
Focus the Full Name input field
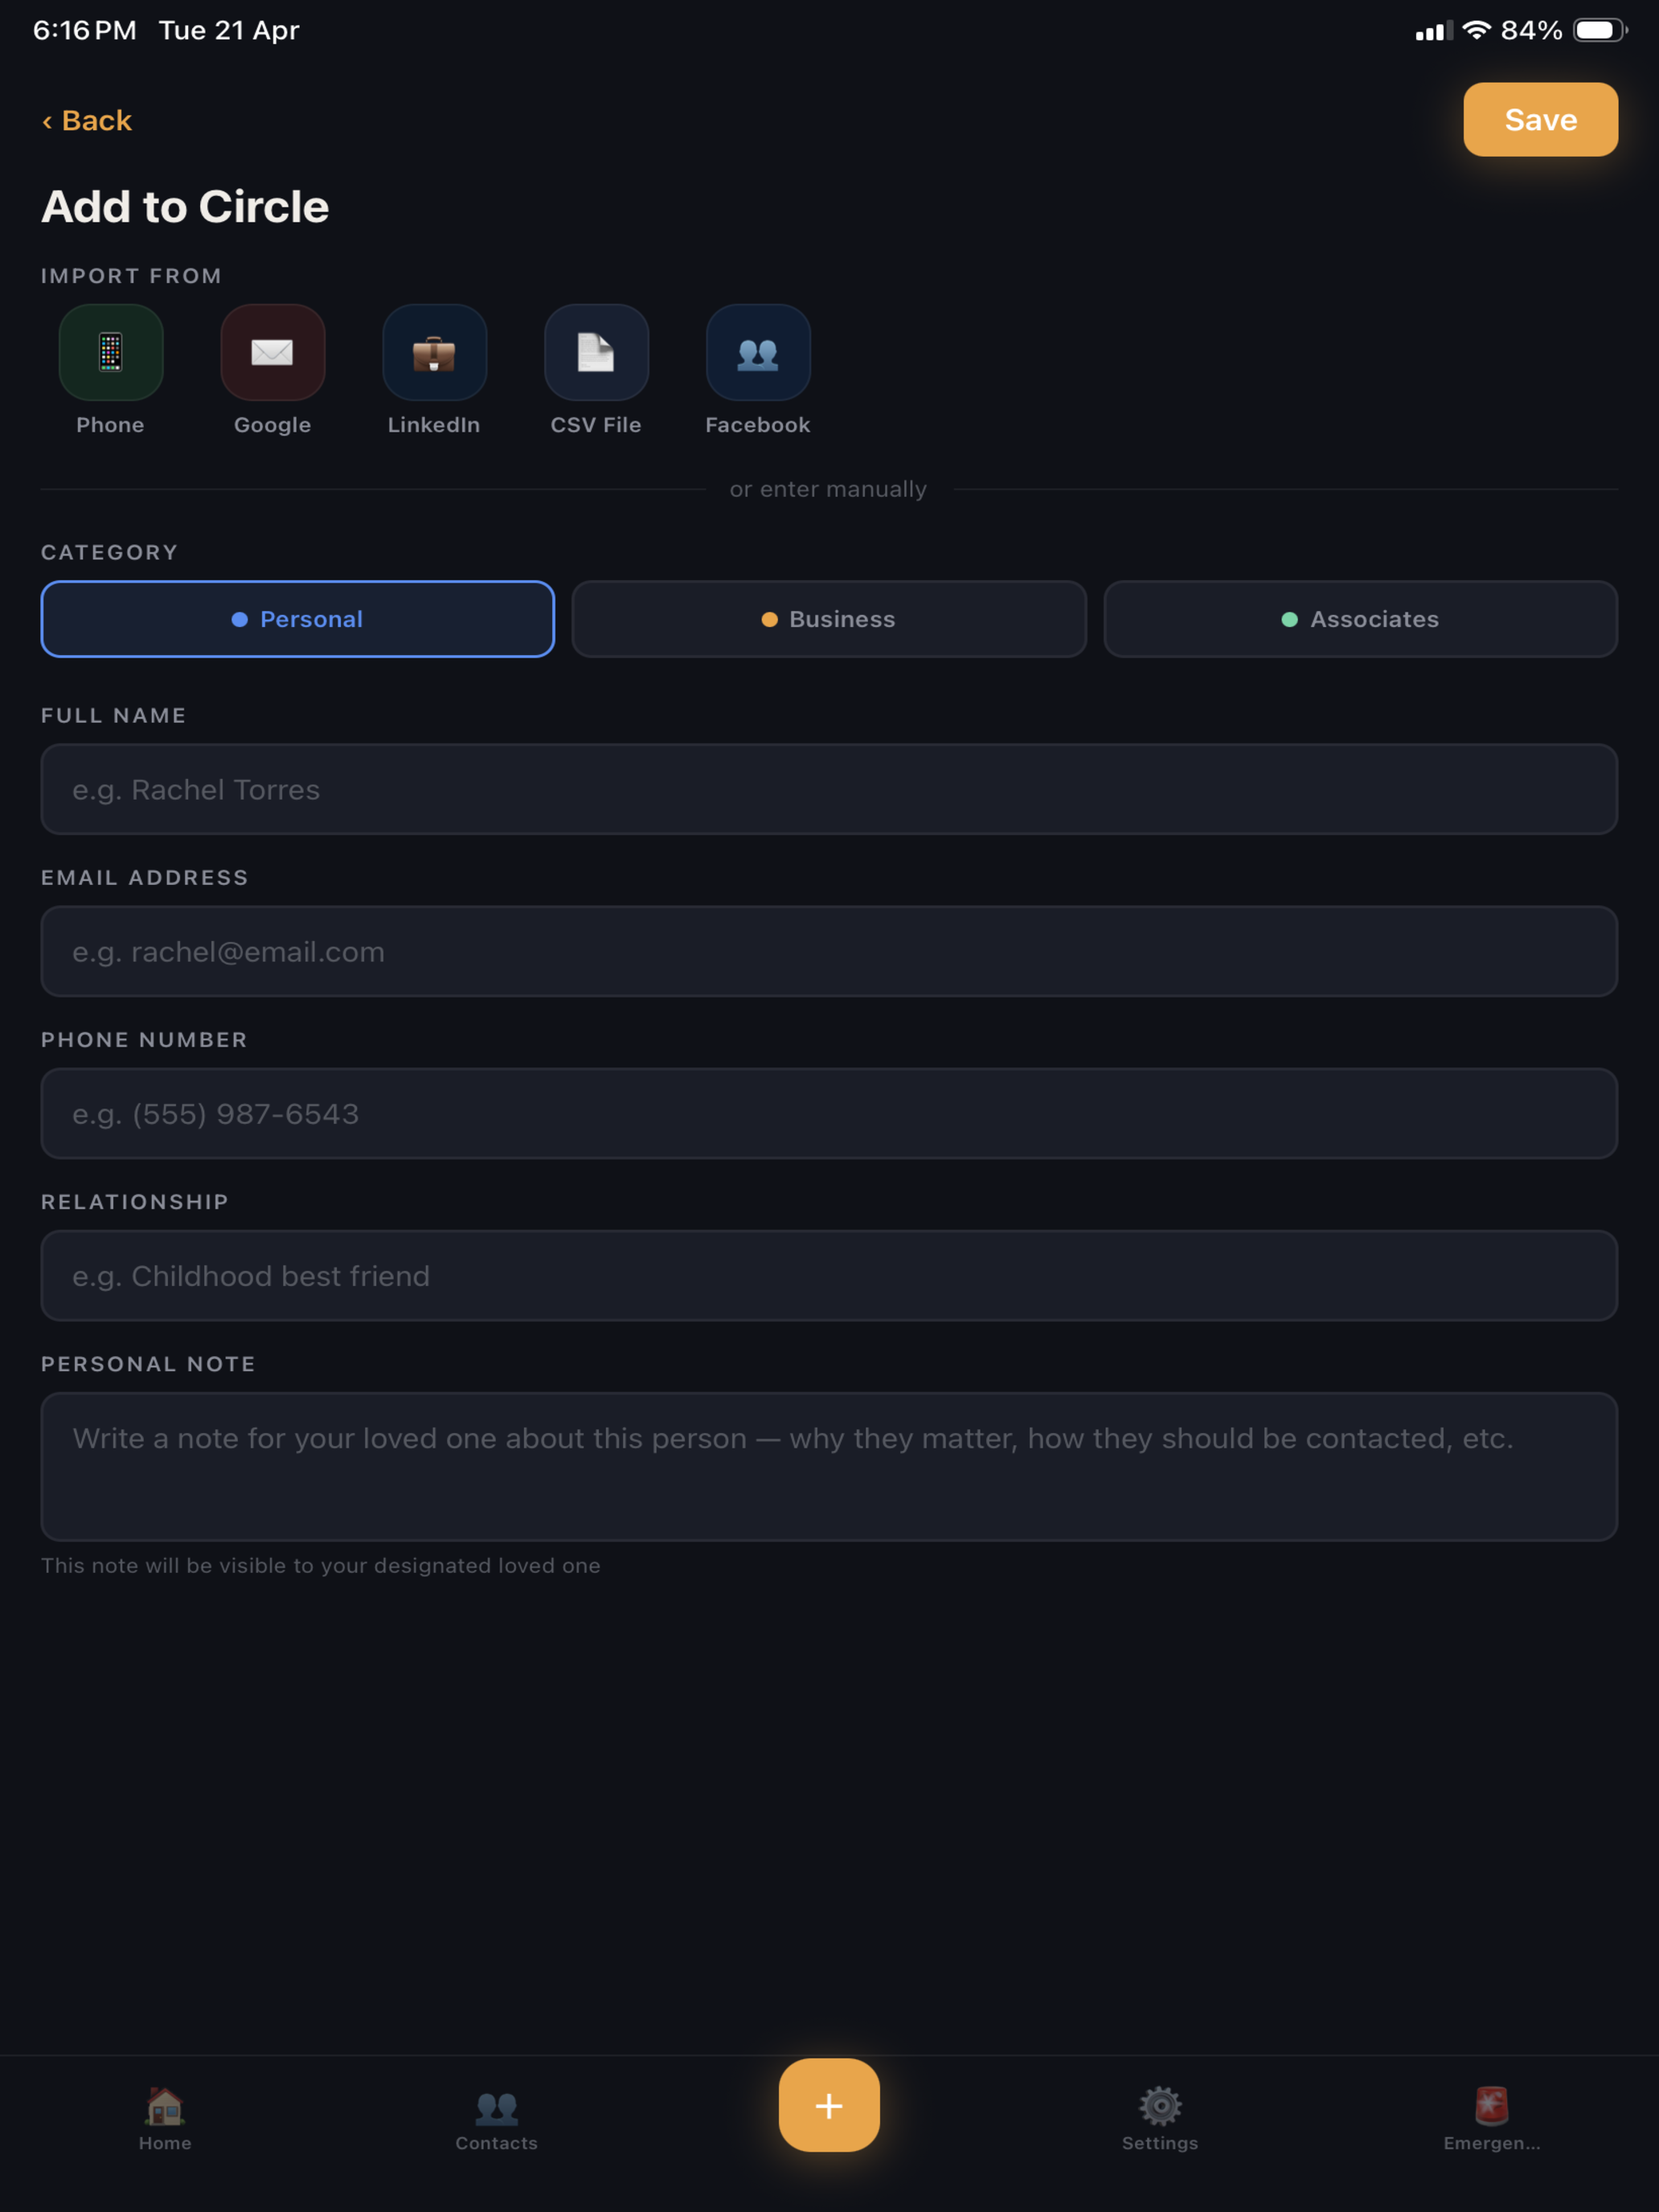tap(829, 789)
